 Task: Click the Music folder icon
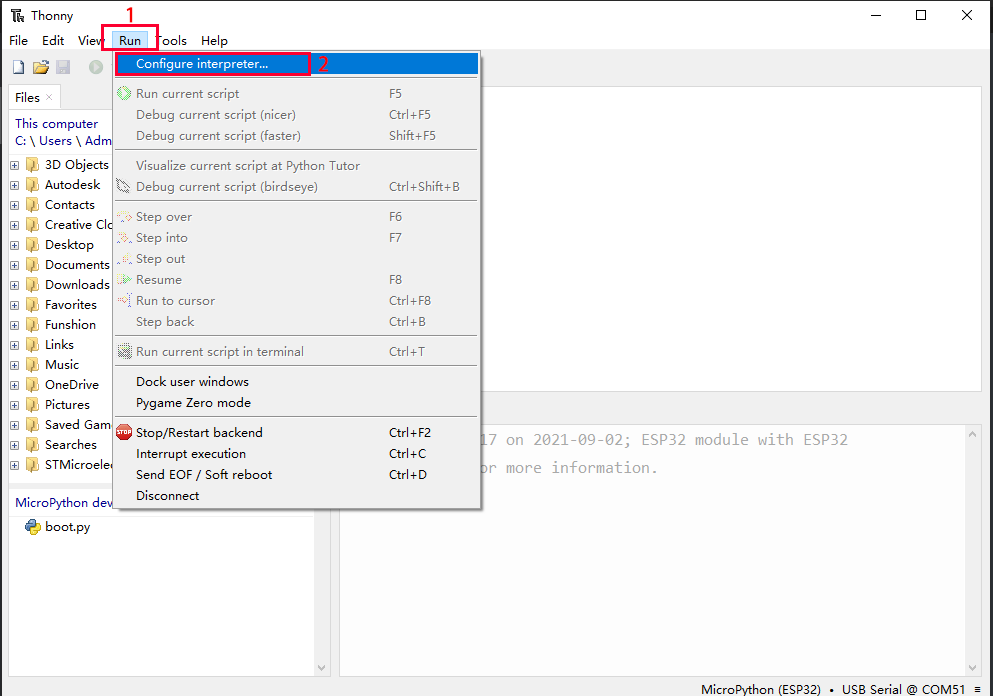pos(32,365)
